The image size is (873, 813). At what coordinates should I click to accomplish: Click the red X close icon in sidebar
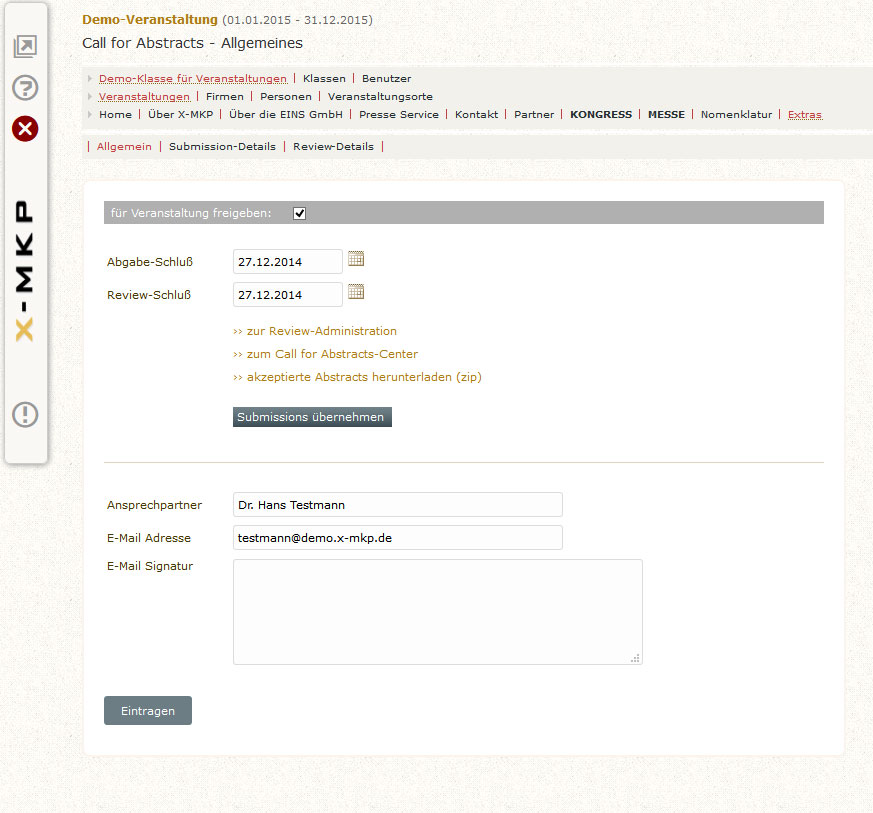tap(25, 129)
